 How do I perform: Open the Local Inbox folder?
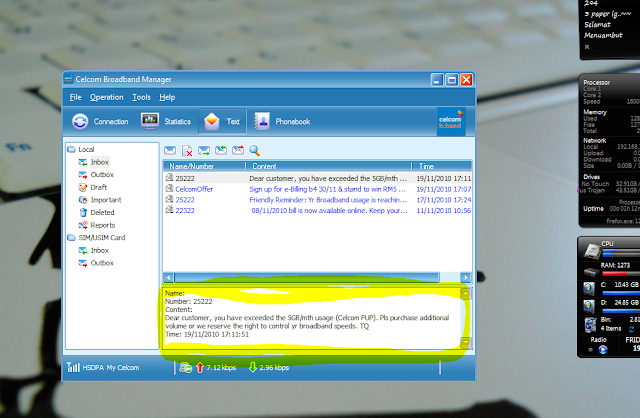(93, 162)
